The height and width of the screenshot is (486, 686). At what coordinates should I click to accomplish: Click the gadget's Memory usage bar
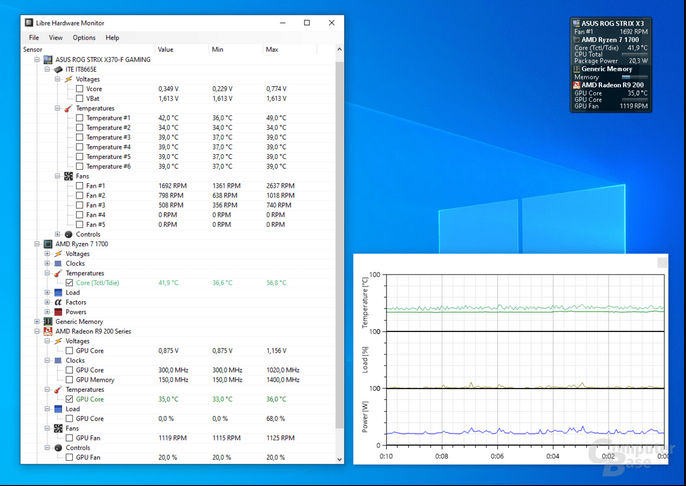click(x=634, y=77)
